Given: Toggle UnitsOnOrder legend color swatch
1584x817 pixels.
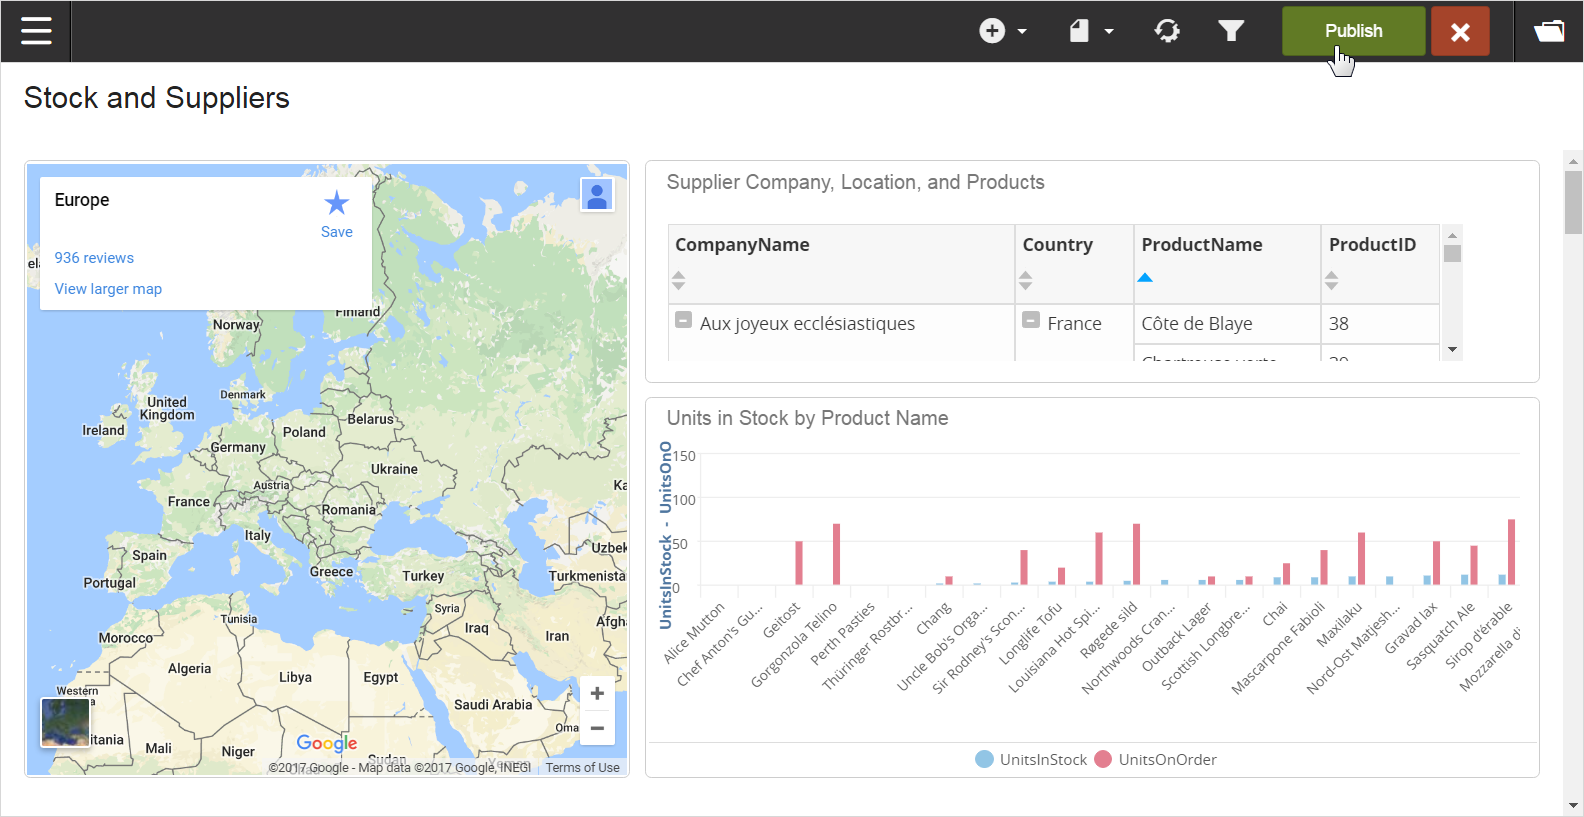Looking at the screenshot, I should 1104,759.
